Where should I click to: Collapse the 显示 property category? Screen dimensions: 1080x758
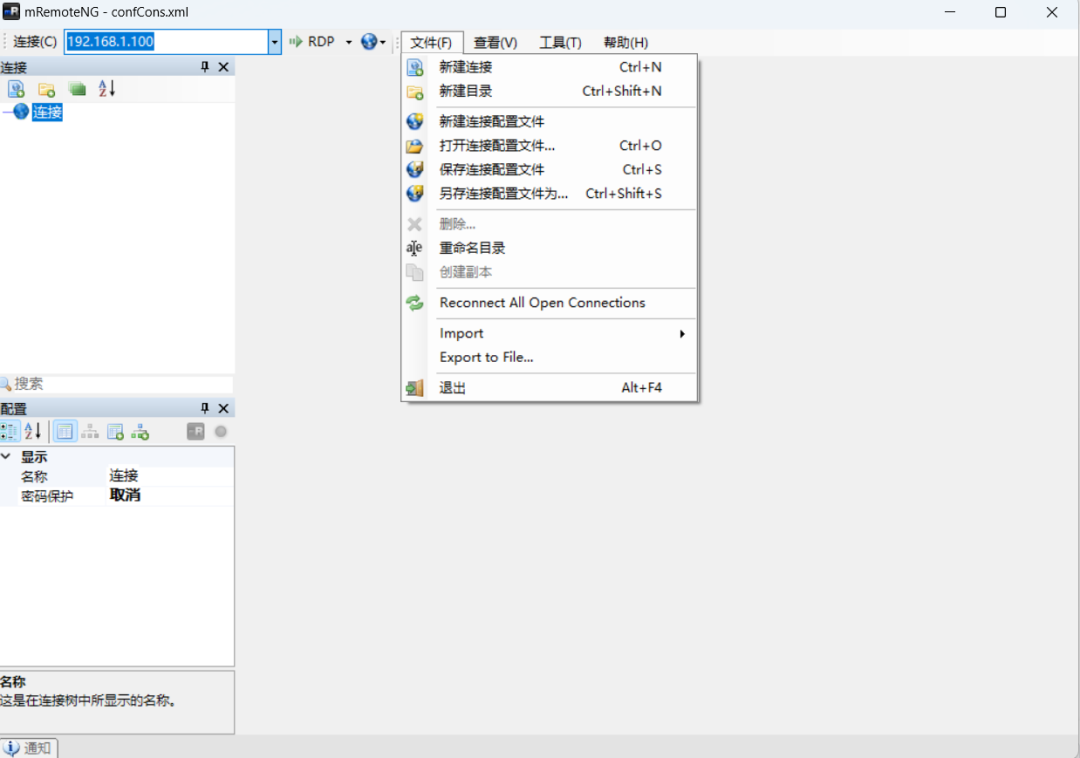[7, 457]
